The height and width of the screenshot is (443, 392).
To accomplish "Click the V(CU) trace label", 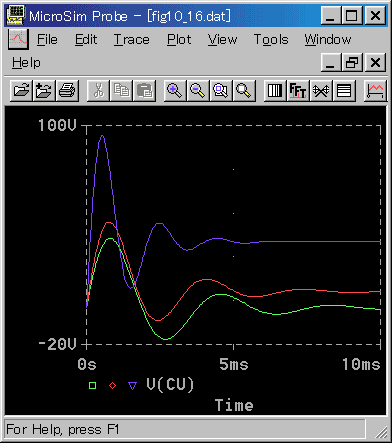I will click(x=170, y=384).
